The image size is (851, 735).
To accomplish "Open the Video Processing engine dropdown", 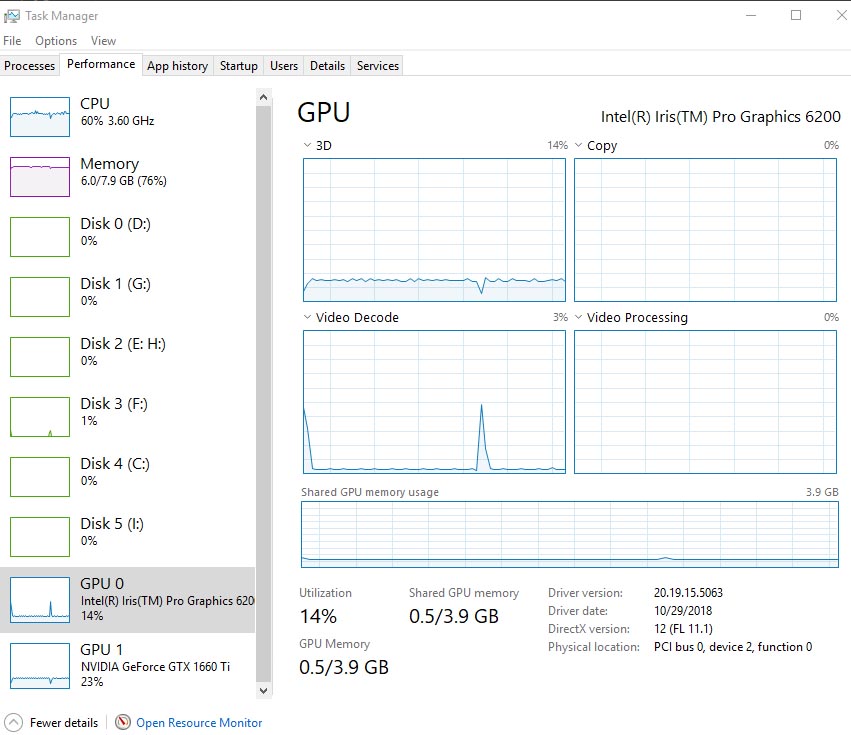I will pyautogui.click(x=579, y=318).
